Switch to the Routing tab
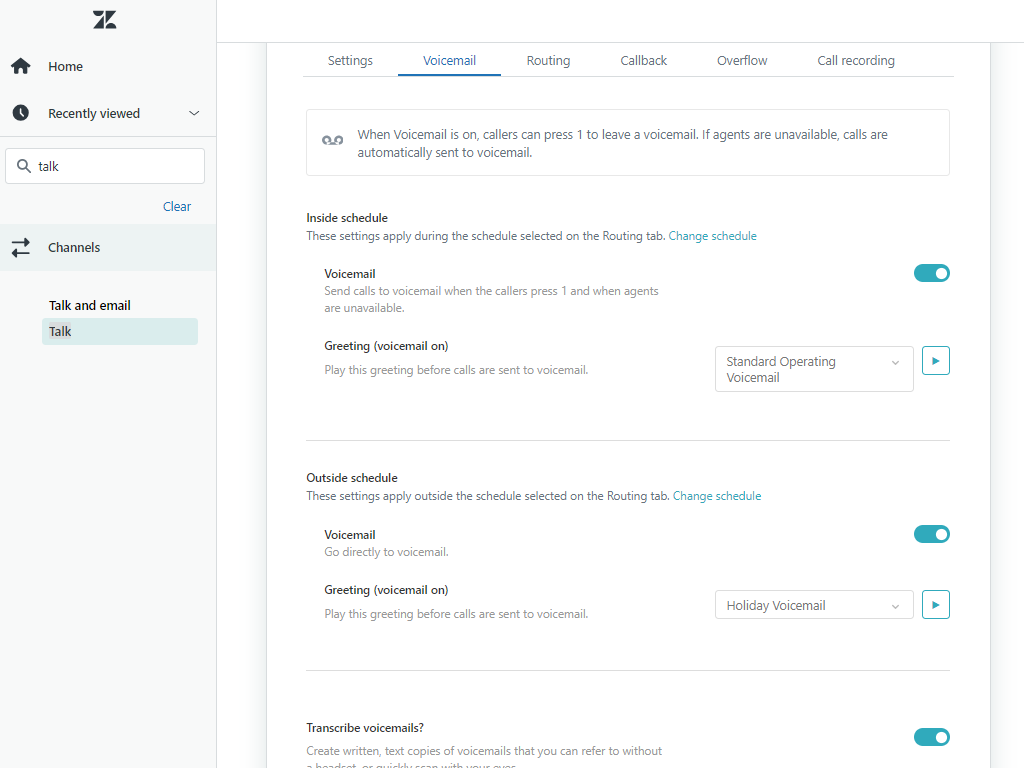Image resolution: width=1024 pixels, height=768 pixels. [548, 61]
